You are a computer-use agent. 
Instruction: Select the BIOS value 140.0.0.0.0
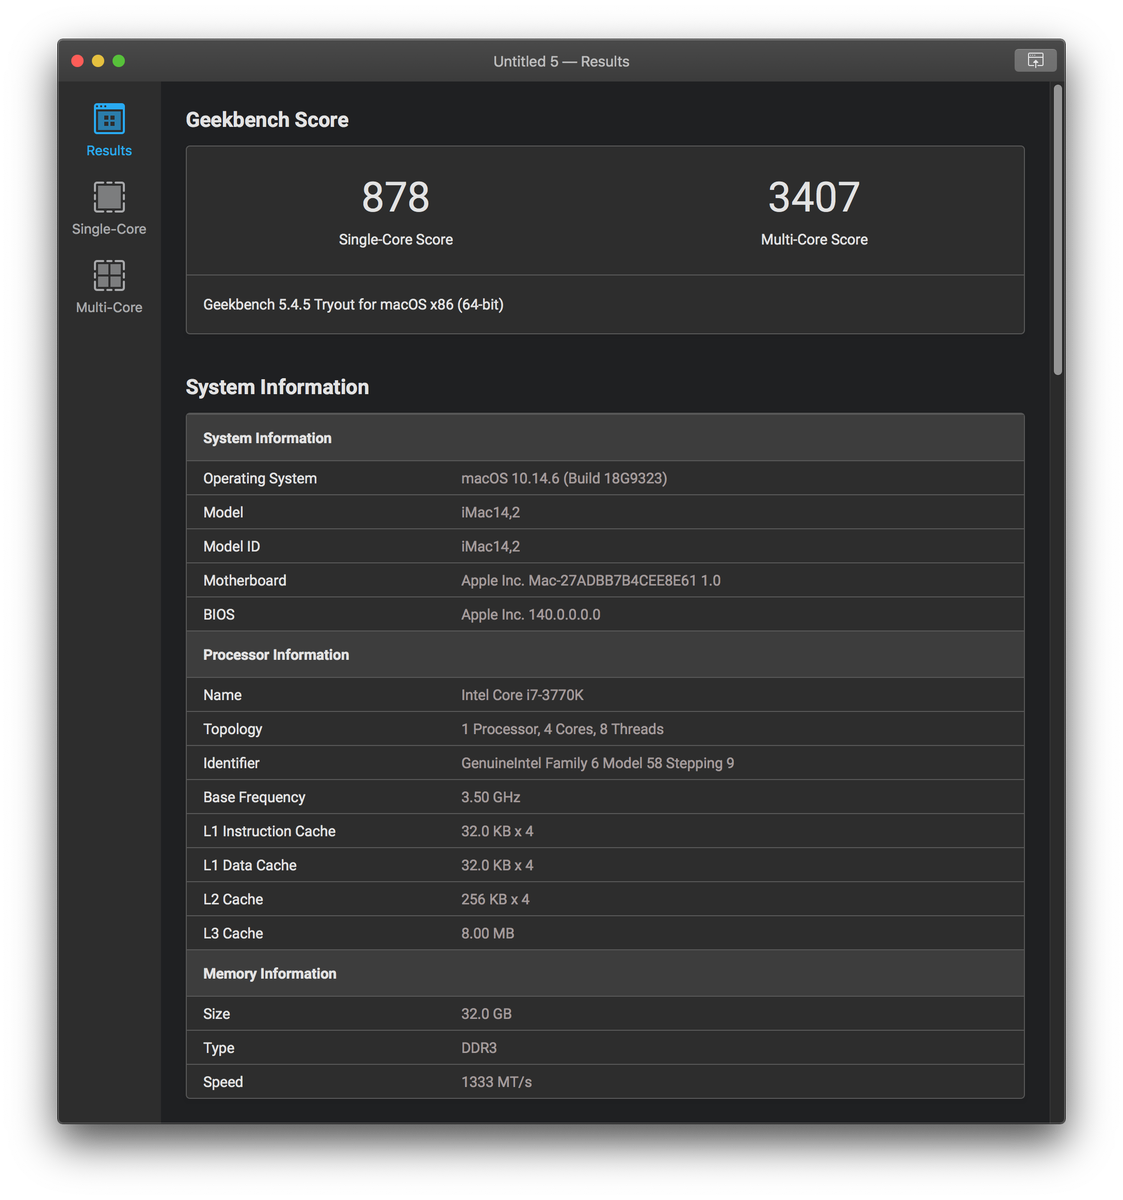(x=531, y=615)
